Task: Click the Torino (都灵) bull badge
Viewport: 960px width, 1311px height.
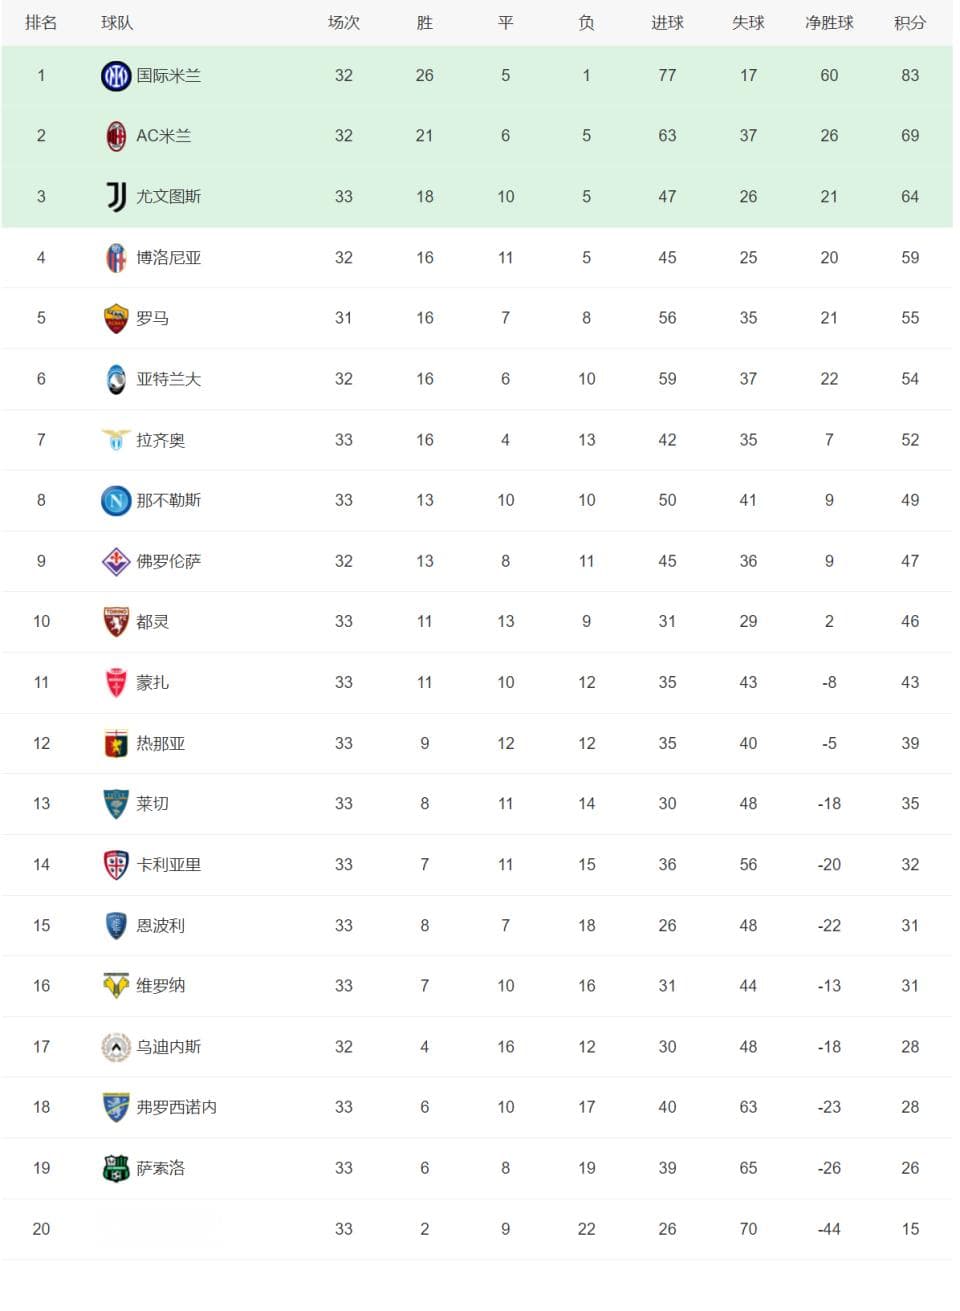Action: 116,622
